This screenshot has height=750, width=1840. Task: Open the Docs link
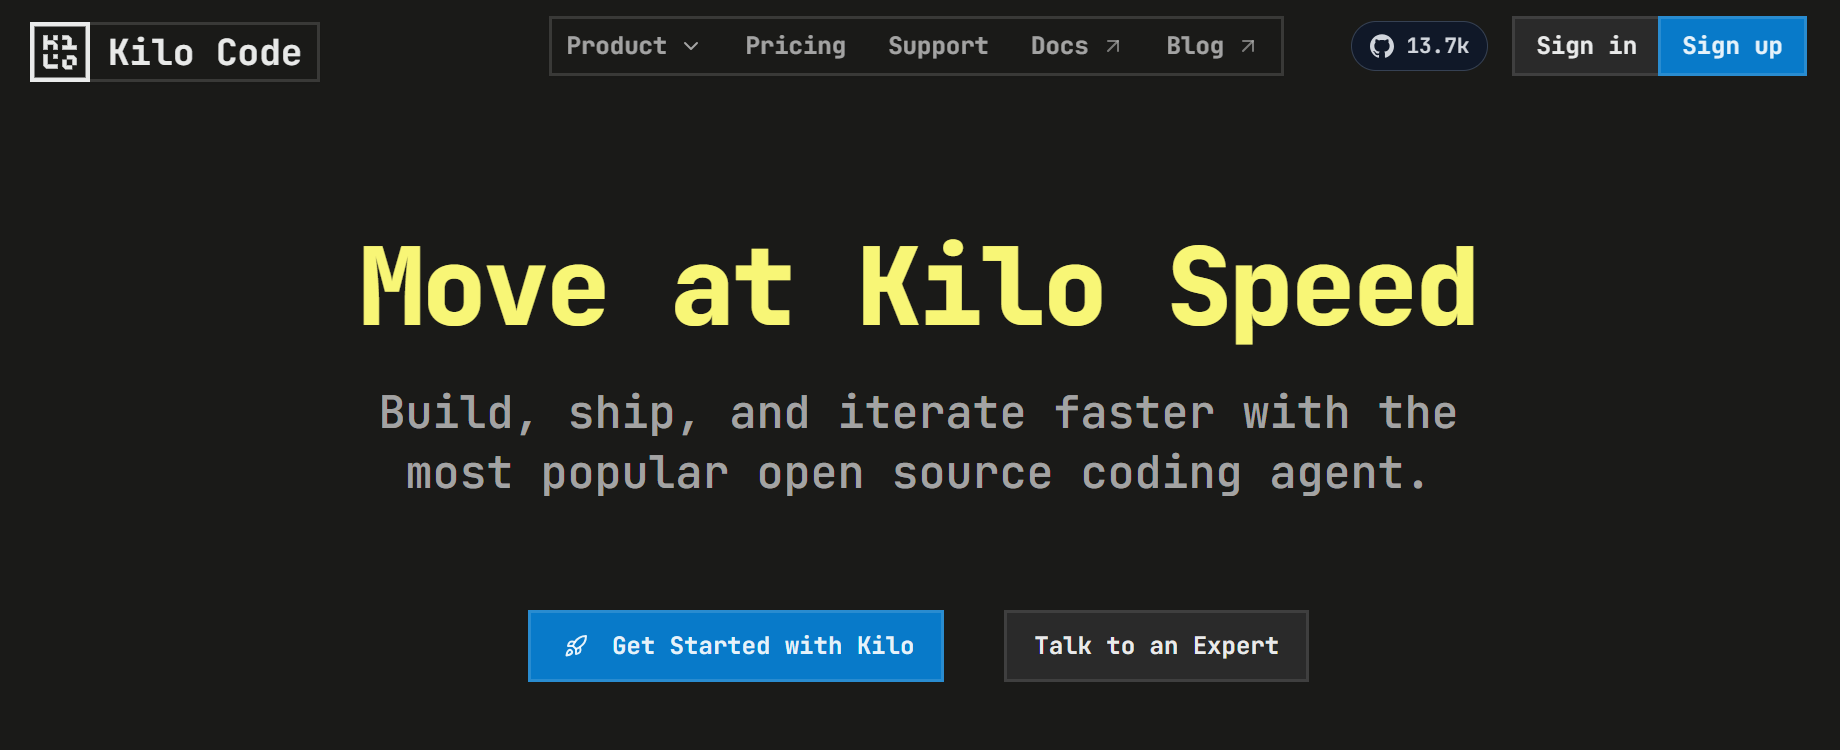(1059, 46)
